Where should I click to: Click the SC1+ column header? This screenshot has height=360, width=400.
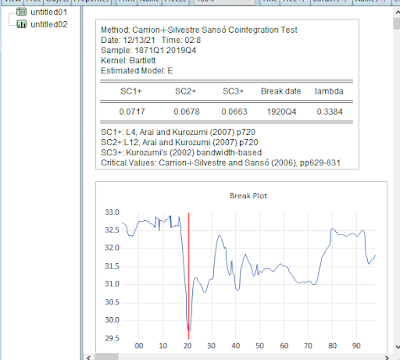pos(131,91)
